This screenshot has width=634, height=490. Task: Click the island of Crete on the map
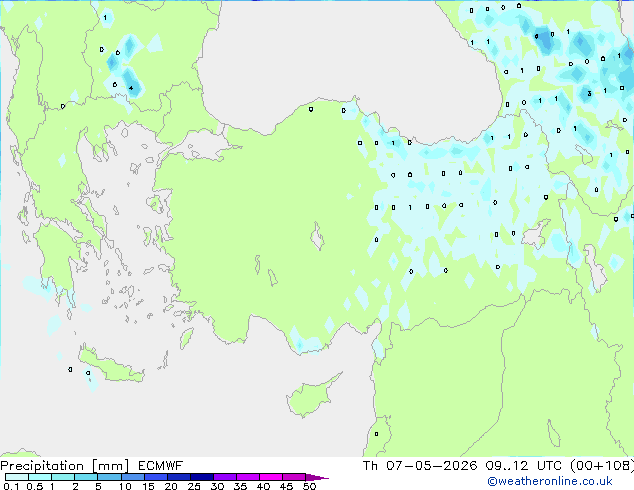click(110, 365)
